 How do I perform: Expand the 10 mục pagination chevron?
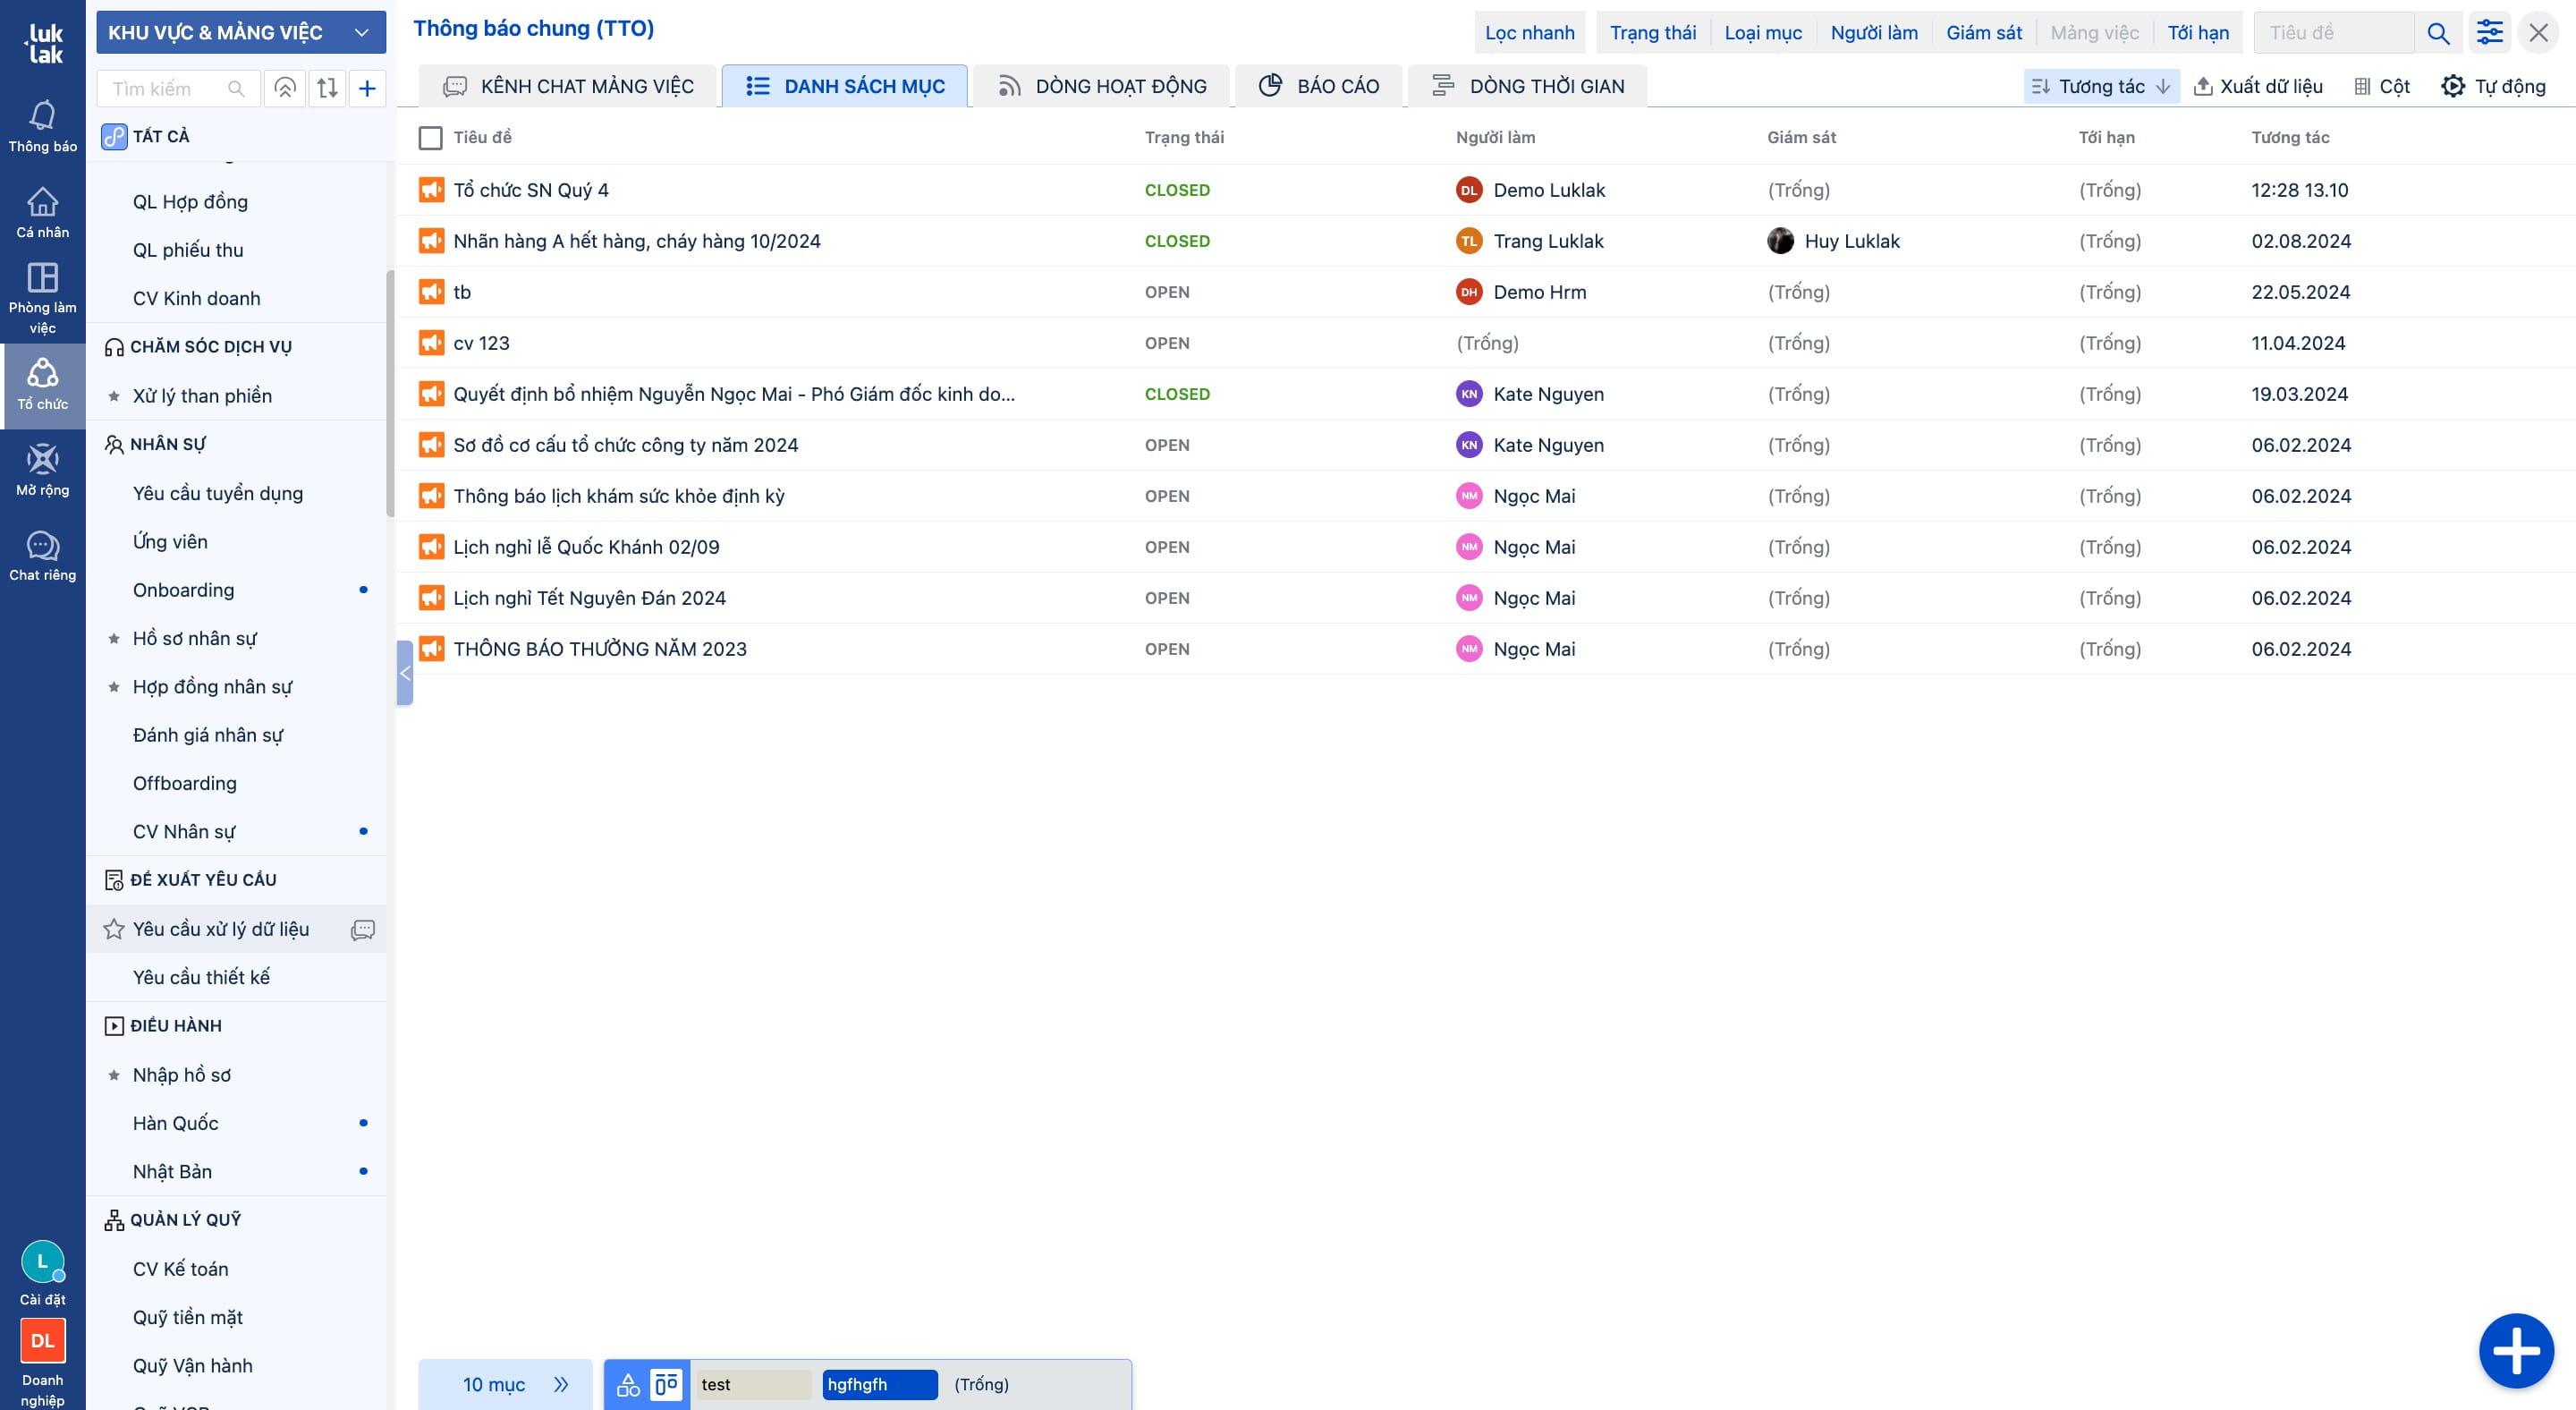pyautogui.click(x=561, y=1385)
